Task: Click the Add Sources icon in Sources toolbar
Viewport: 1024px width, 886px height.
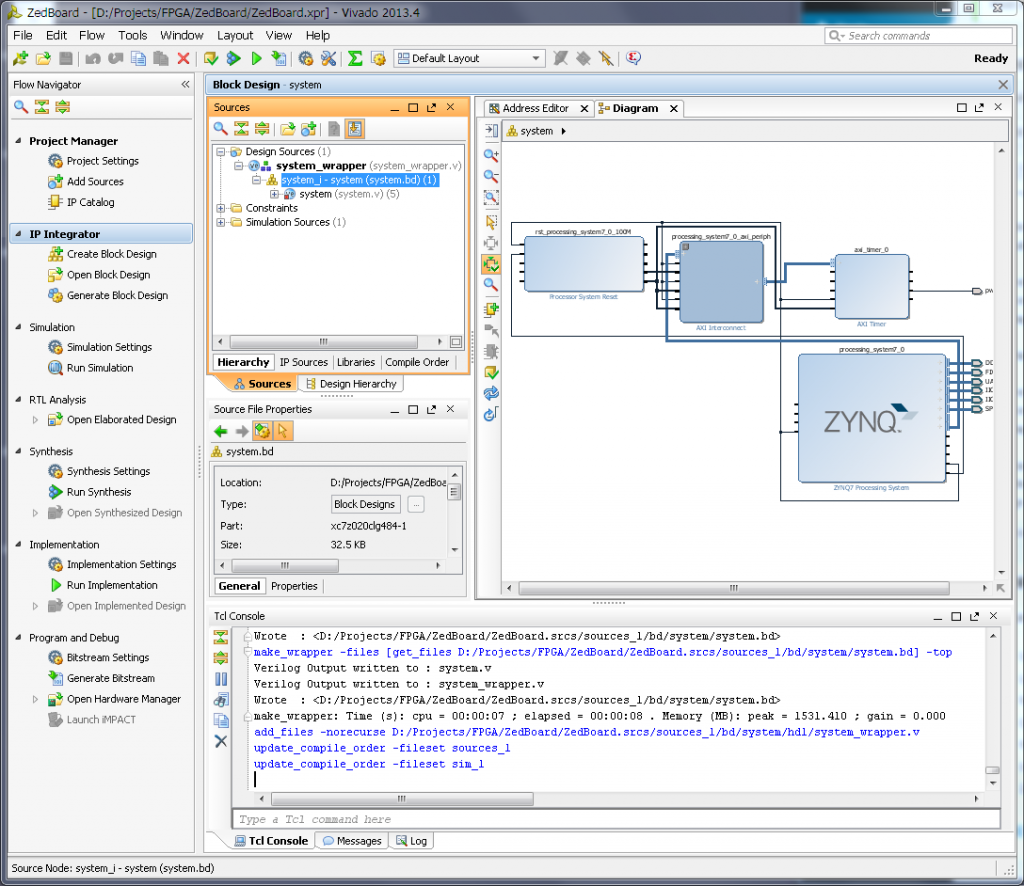Action: click(x=309, y=128)
